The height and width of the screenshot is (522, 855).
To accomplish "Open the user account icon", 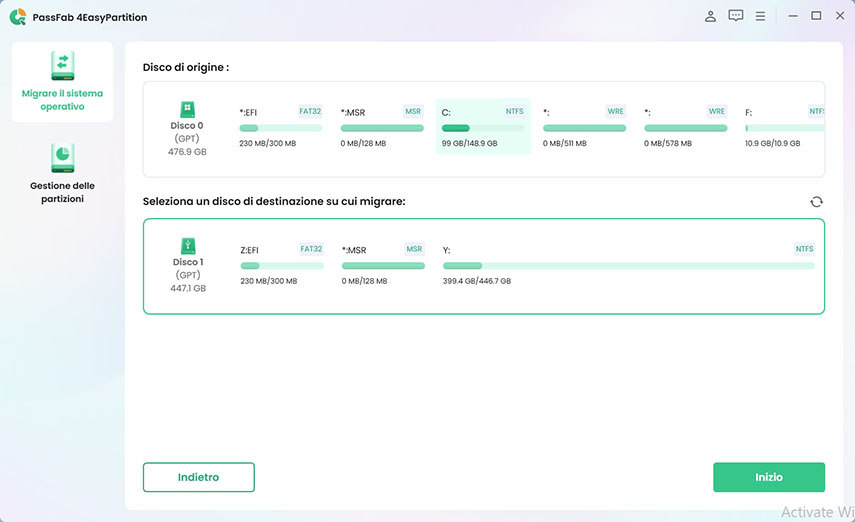I will (710, 16).
